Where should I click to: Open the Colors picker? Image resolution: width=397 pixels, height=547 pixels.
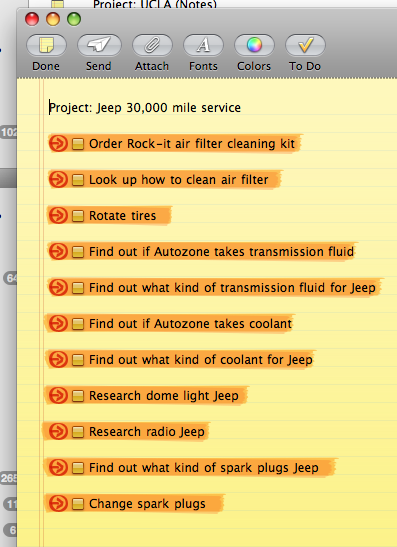254,45
